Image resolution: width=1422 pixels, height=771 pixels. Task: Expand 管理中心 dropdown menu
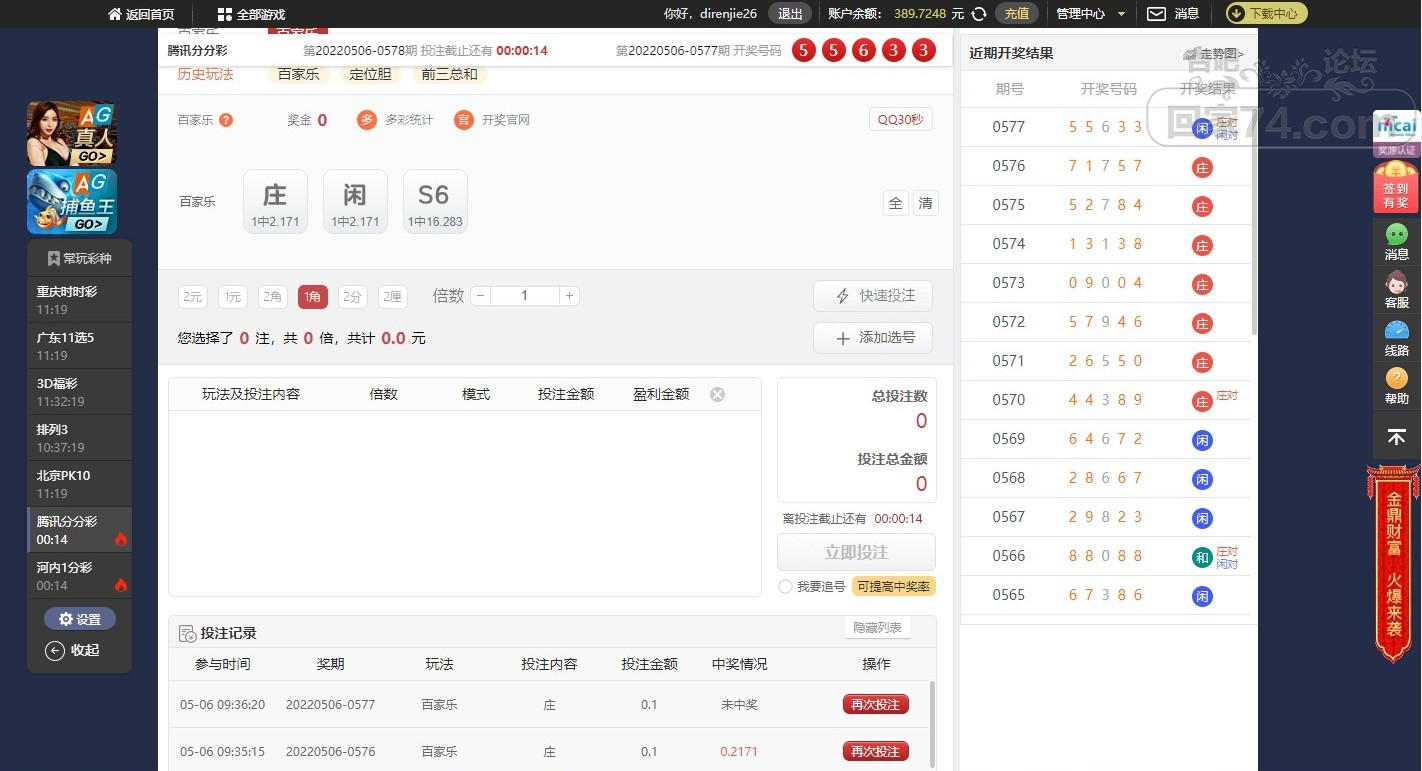click(1091, 14)
